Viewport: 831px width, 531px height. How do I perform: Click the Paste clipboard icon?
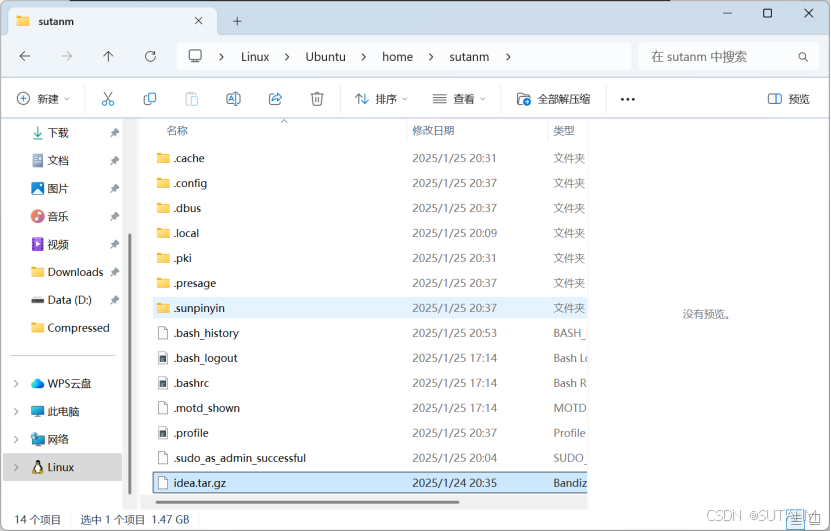point(191,99)
